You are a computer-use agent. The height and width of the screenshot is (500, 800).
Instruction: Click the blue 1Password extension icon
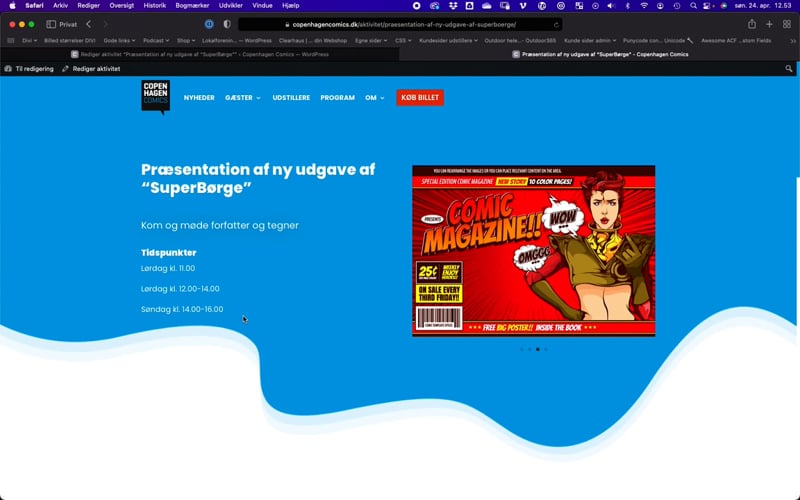click(x=209, y=24)
